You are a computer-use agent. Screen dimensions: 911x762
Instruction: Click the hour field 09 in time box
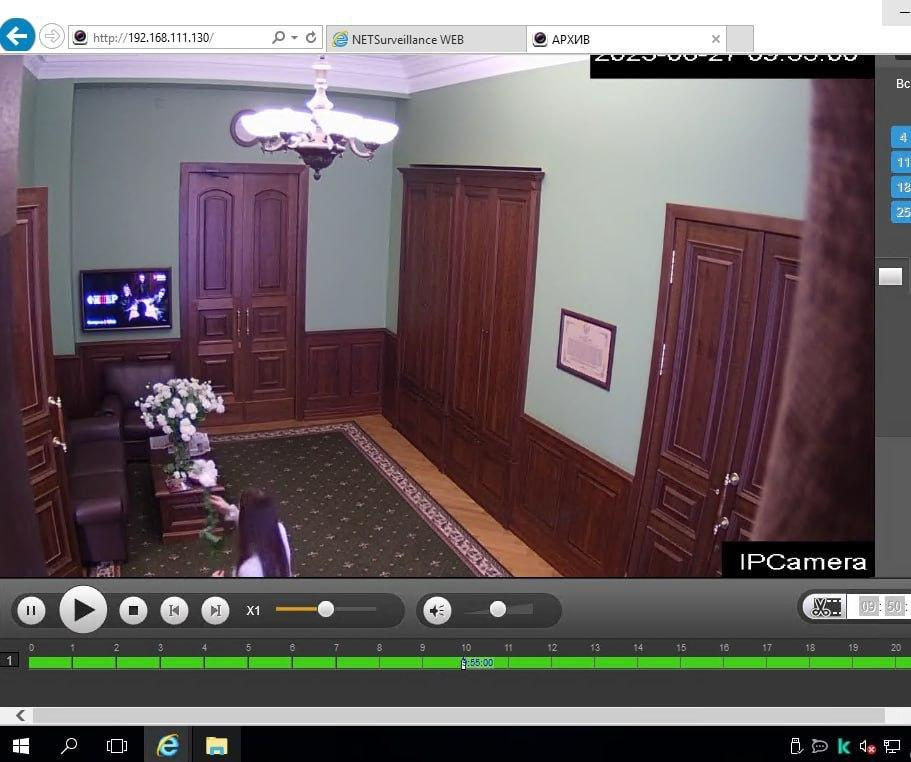click(x=868, y=607)
